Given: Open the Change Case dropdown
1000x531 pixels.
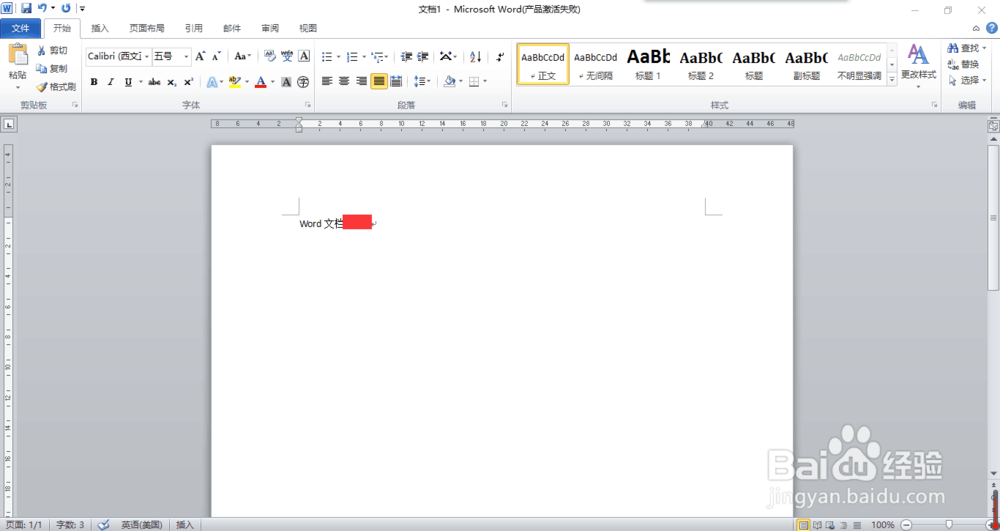Looking at the screenshot, I should coord(242,57).
